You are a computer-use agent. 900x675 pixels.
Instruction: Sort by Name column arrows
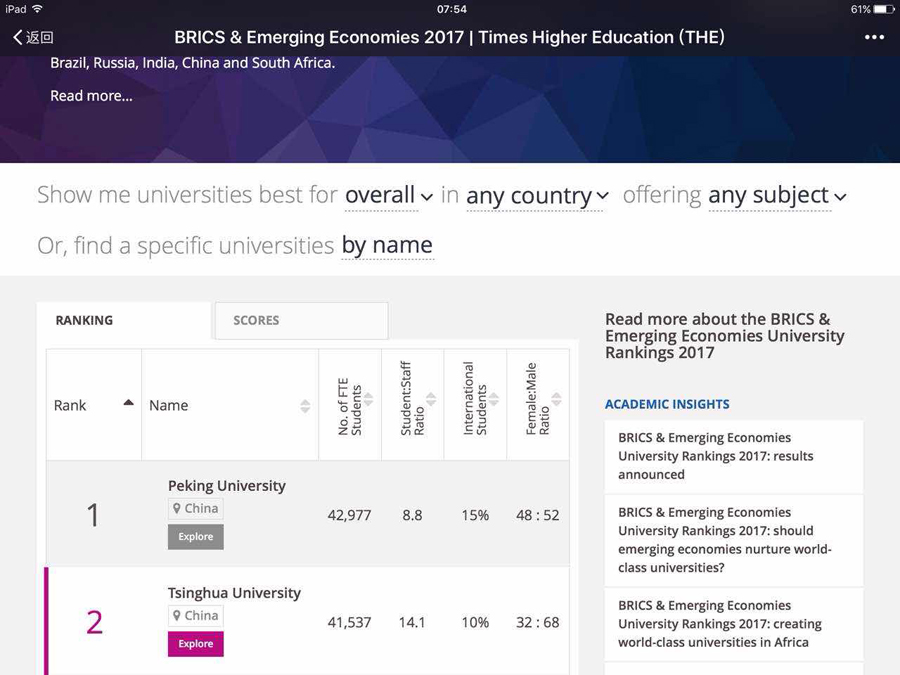305,406
